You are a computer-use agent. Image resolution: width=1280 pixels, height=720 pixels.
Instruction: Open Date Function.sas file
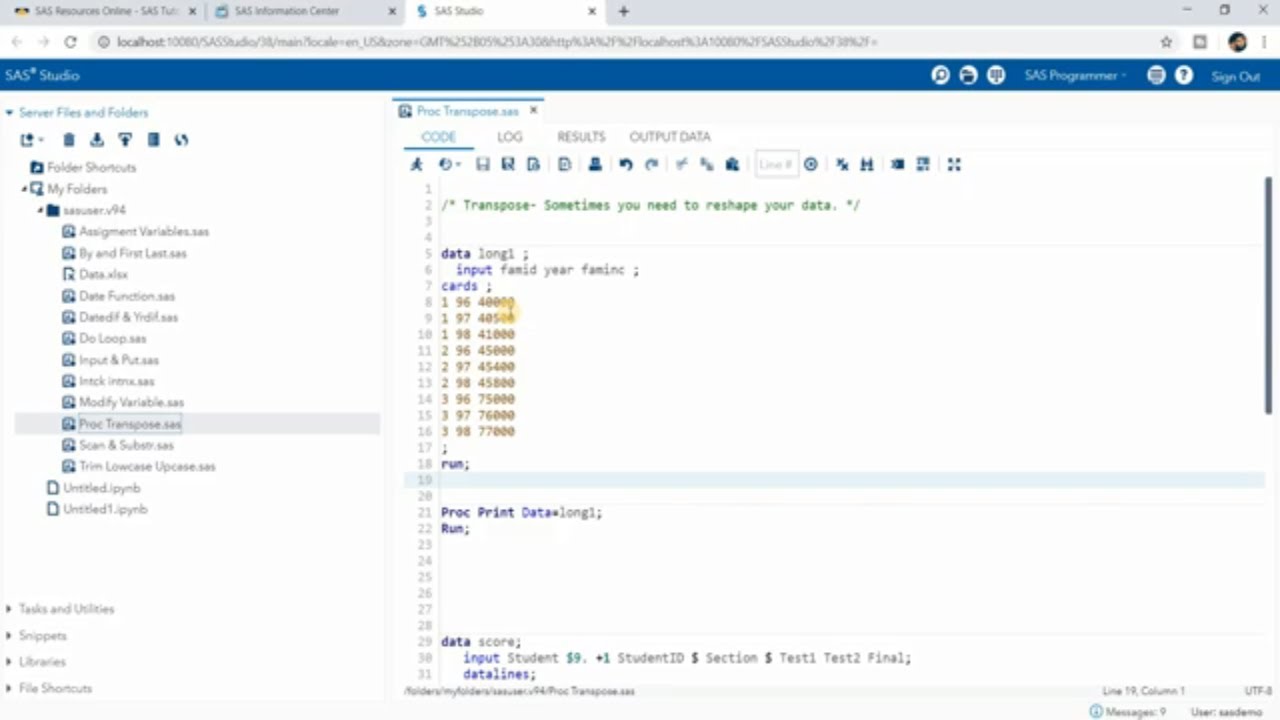(x=126, y=296)
